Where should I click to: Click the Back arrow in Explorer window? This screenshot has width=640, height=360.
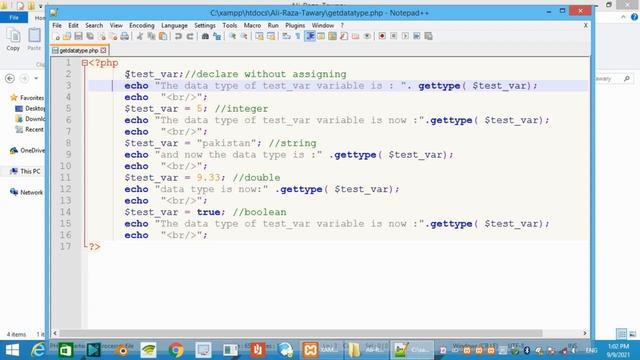tap(10, 78)
